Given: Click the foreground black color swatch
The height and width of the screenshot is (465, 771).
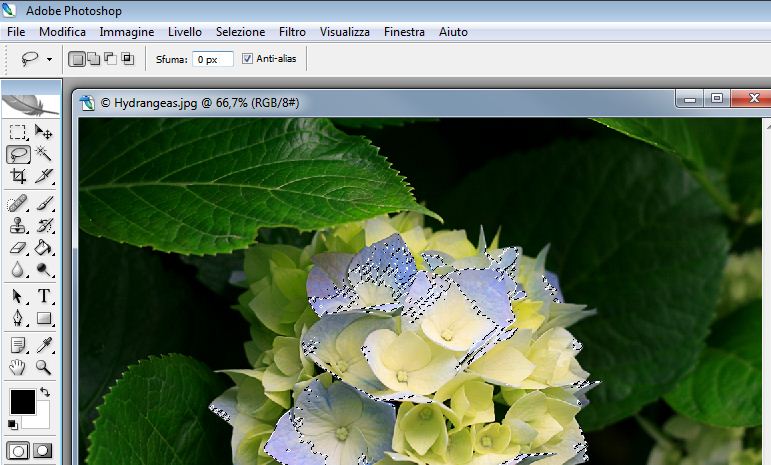Looking at the screenshot, I should 23,401.
